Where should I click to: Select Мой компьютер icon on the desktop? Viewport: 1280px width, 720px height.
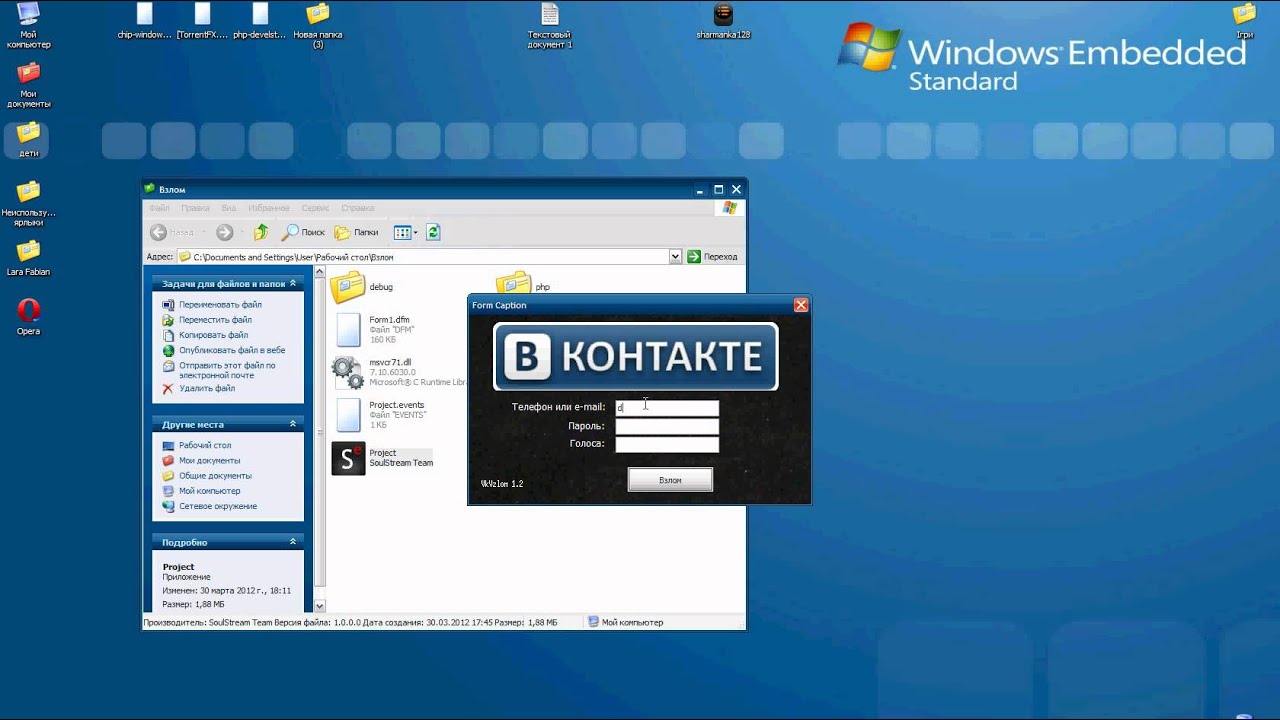pos(29,25)
